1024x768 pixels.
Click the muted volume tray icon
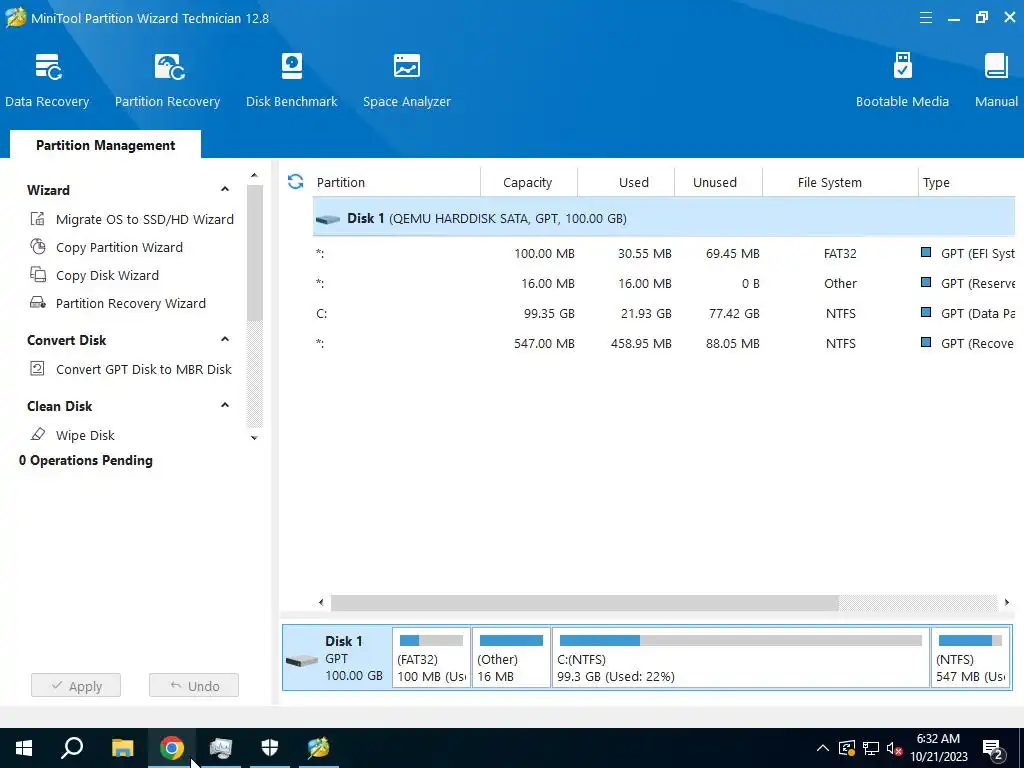point(894,748)
